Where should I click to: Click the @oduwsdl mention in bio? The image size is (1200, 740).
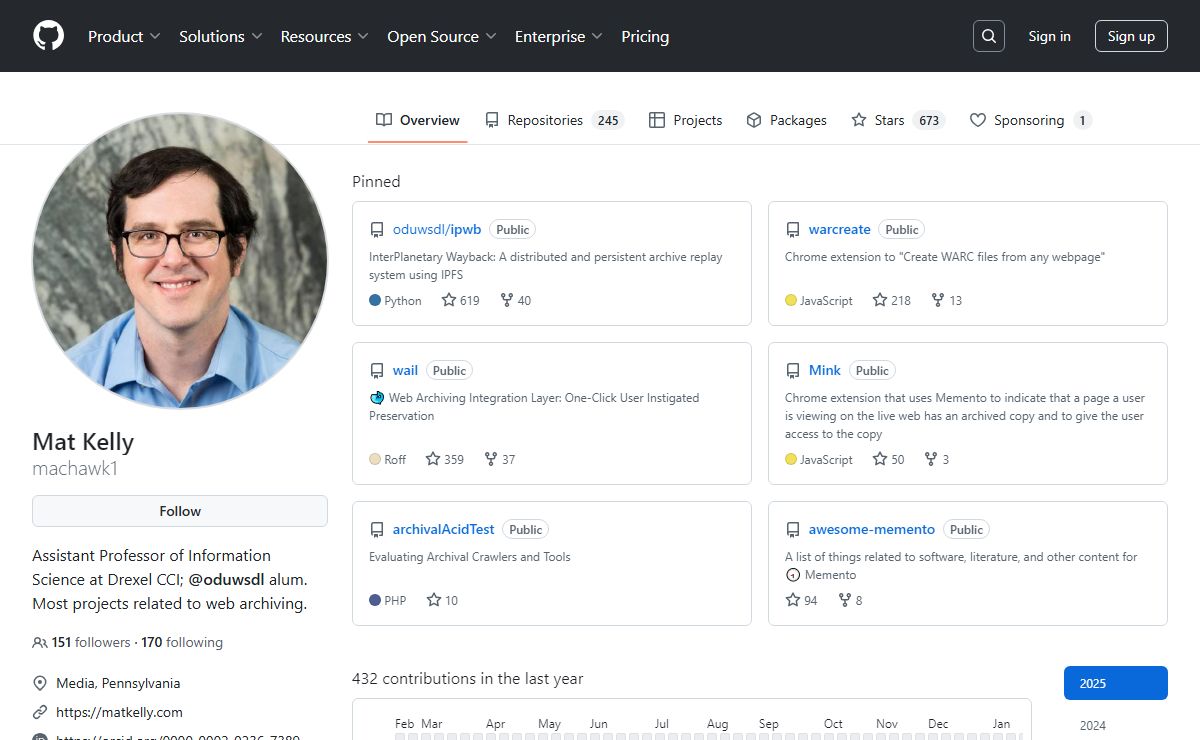tap(225, 580)
